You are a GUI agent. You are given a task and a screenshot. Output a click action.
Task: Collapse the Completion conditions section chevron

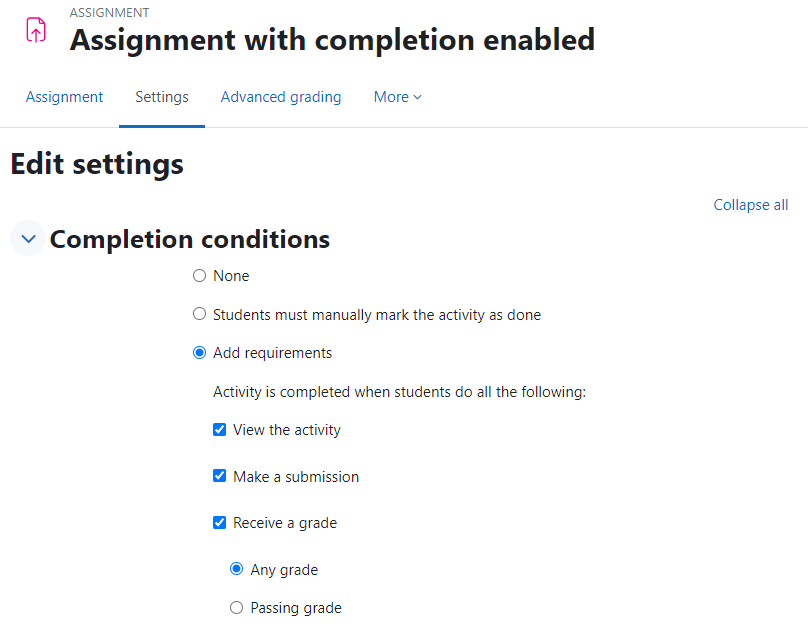point(28,239)
